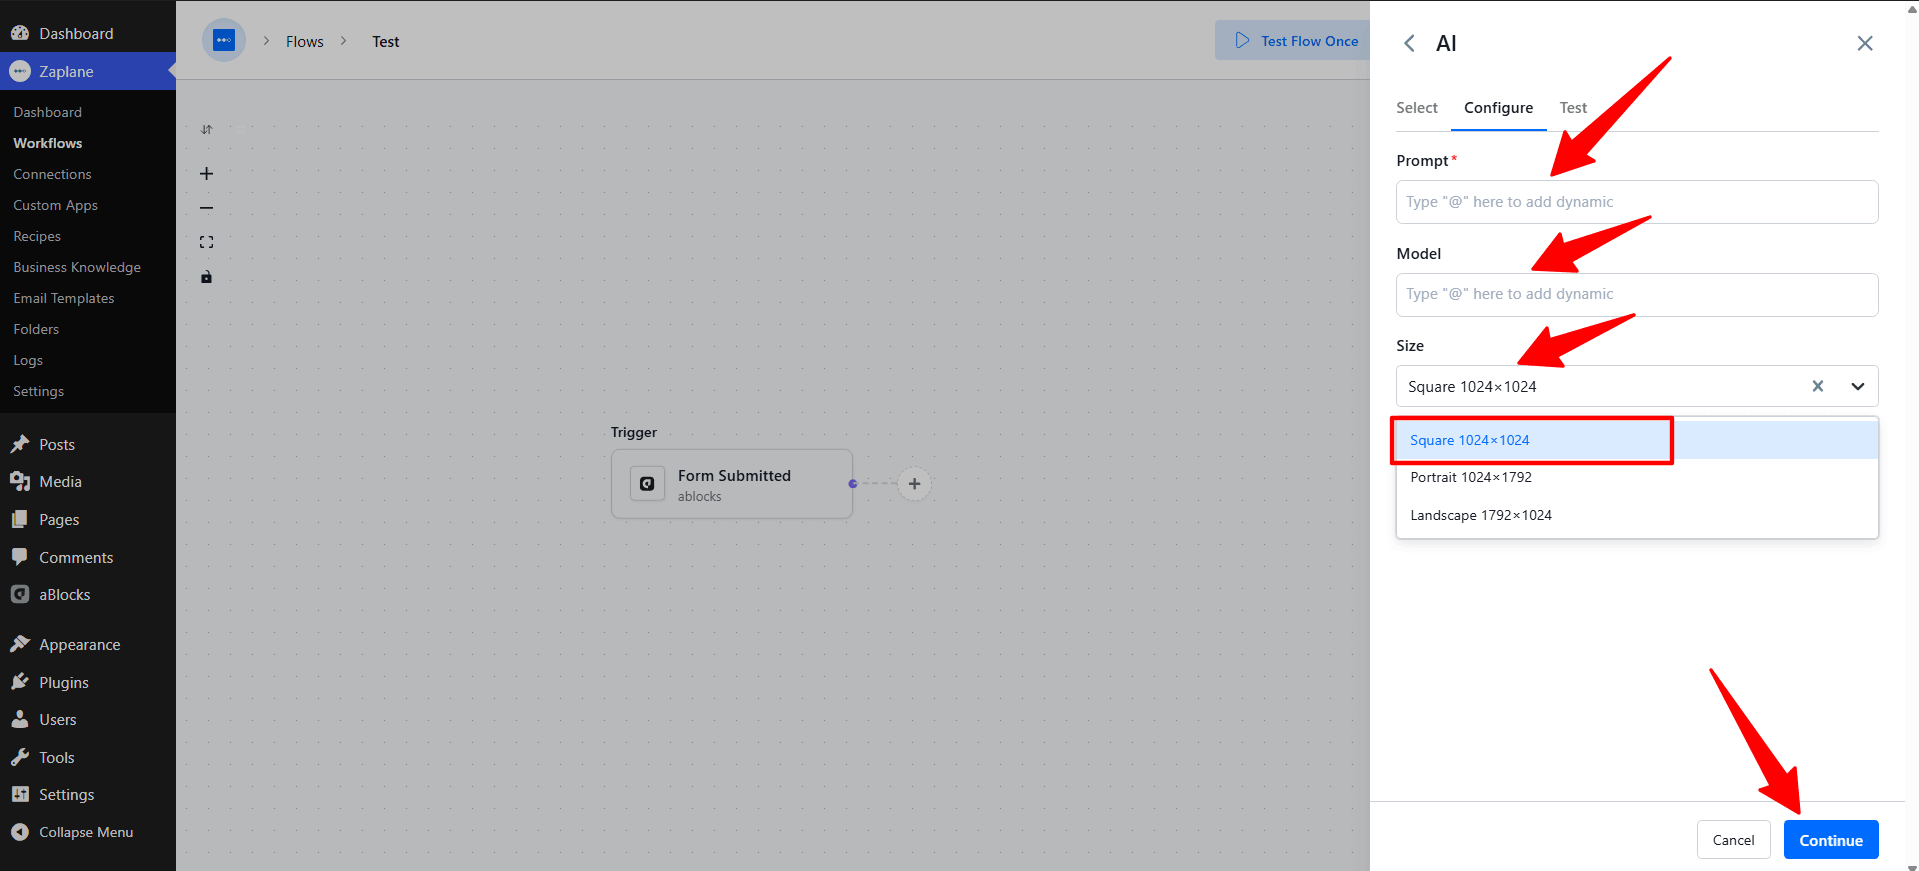Open Logs submenu item
The height and width of the screenshot is (871, 1919).
point(28,360)
